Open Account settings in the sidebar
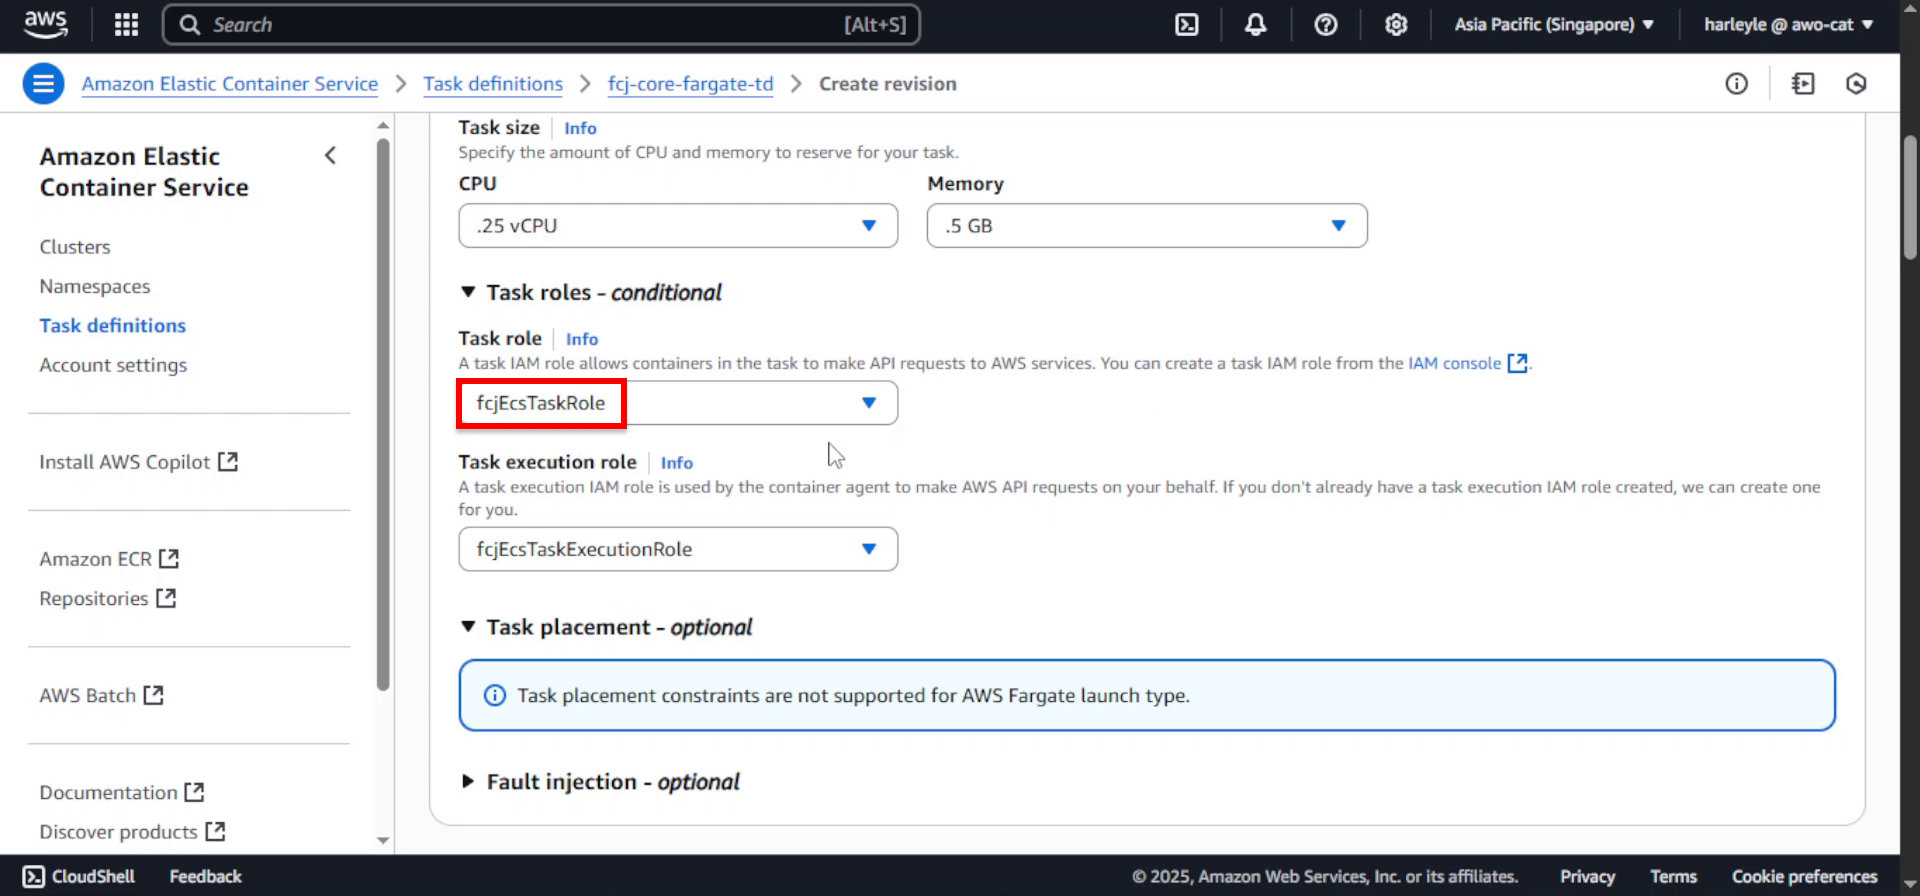The width and height of the screenshot is (1920, 896). tap(113, 365)
